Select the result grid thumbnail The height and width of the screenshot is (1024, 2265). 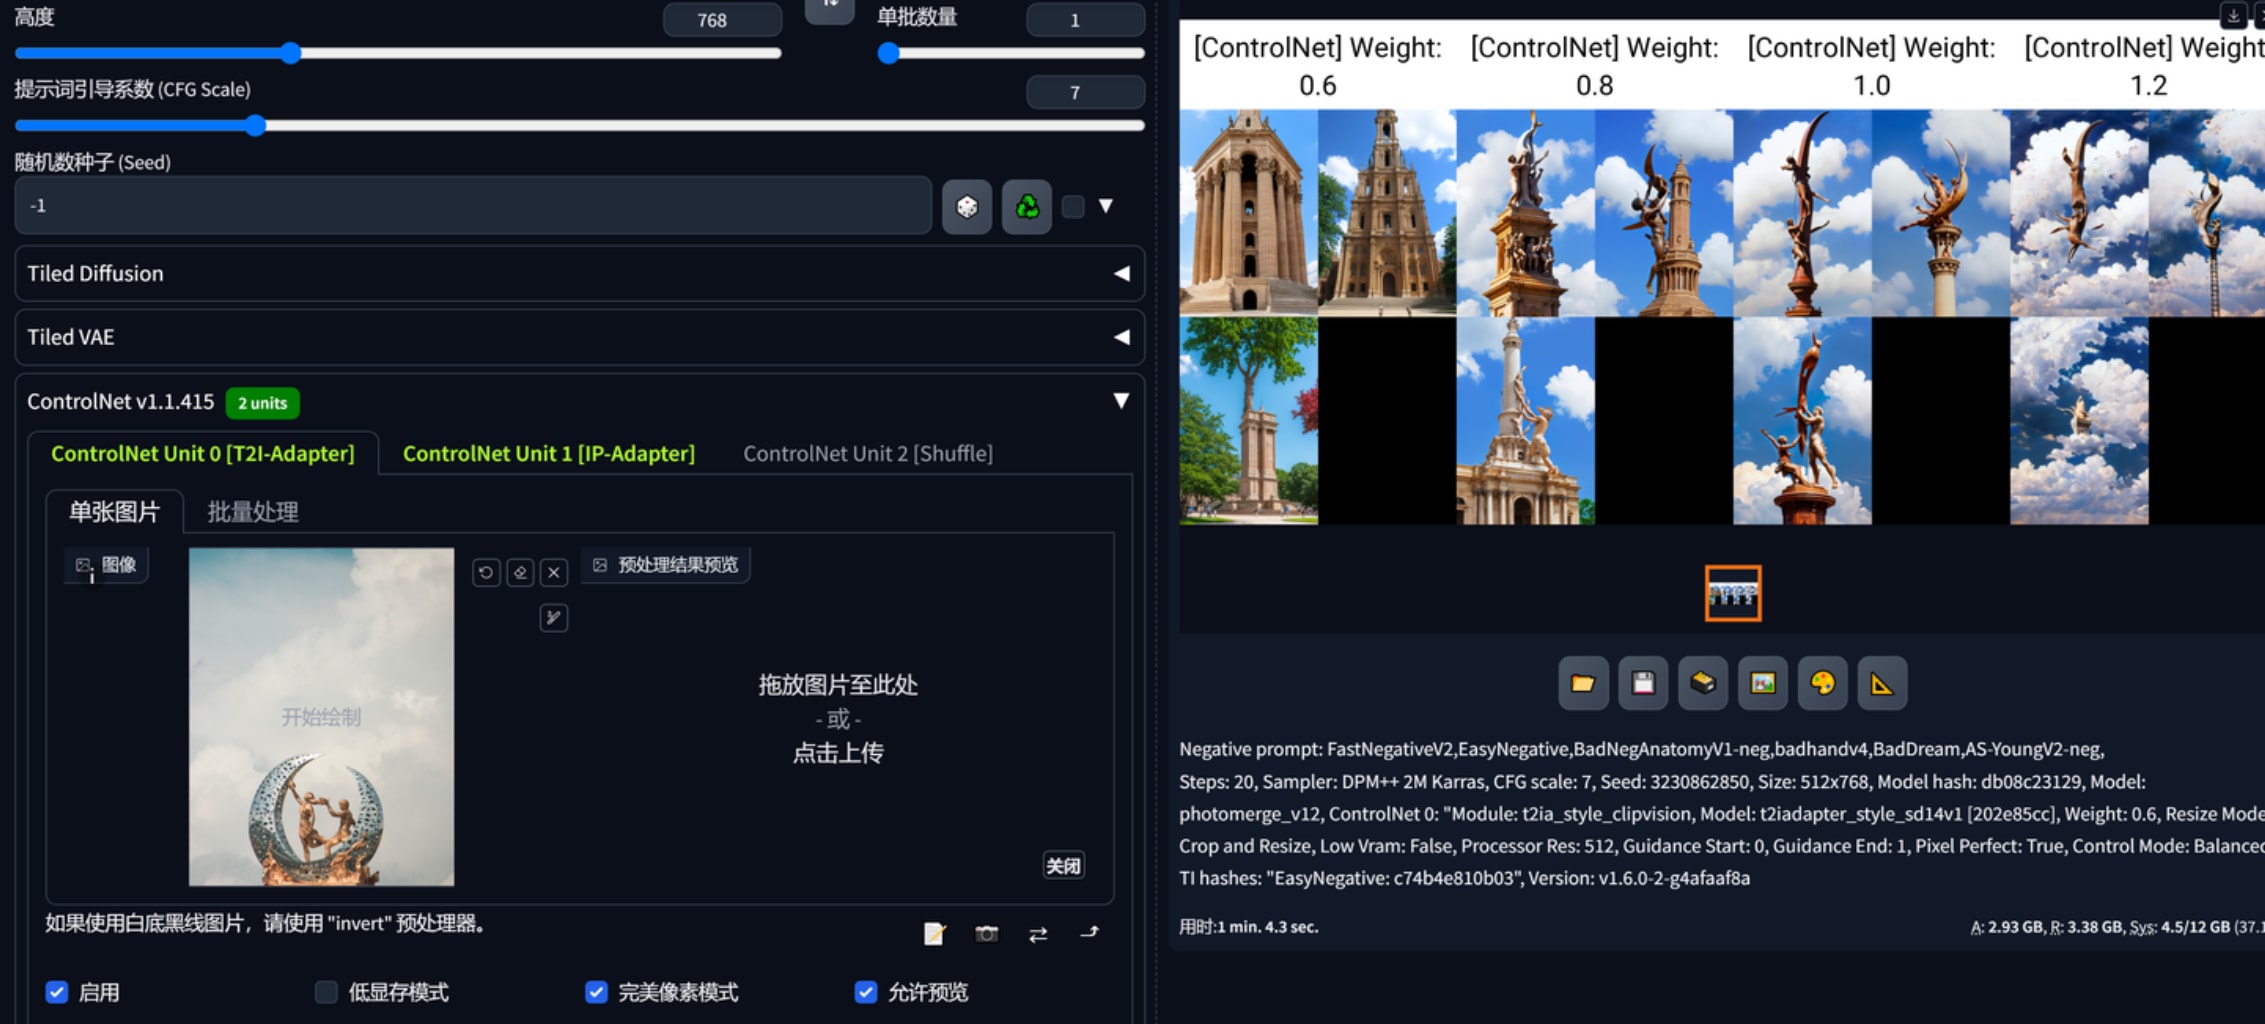[1733, 594]
